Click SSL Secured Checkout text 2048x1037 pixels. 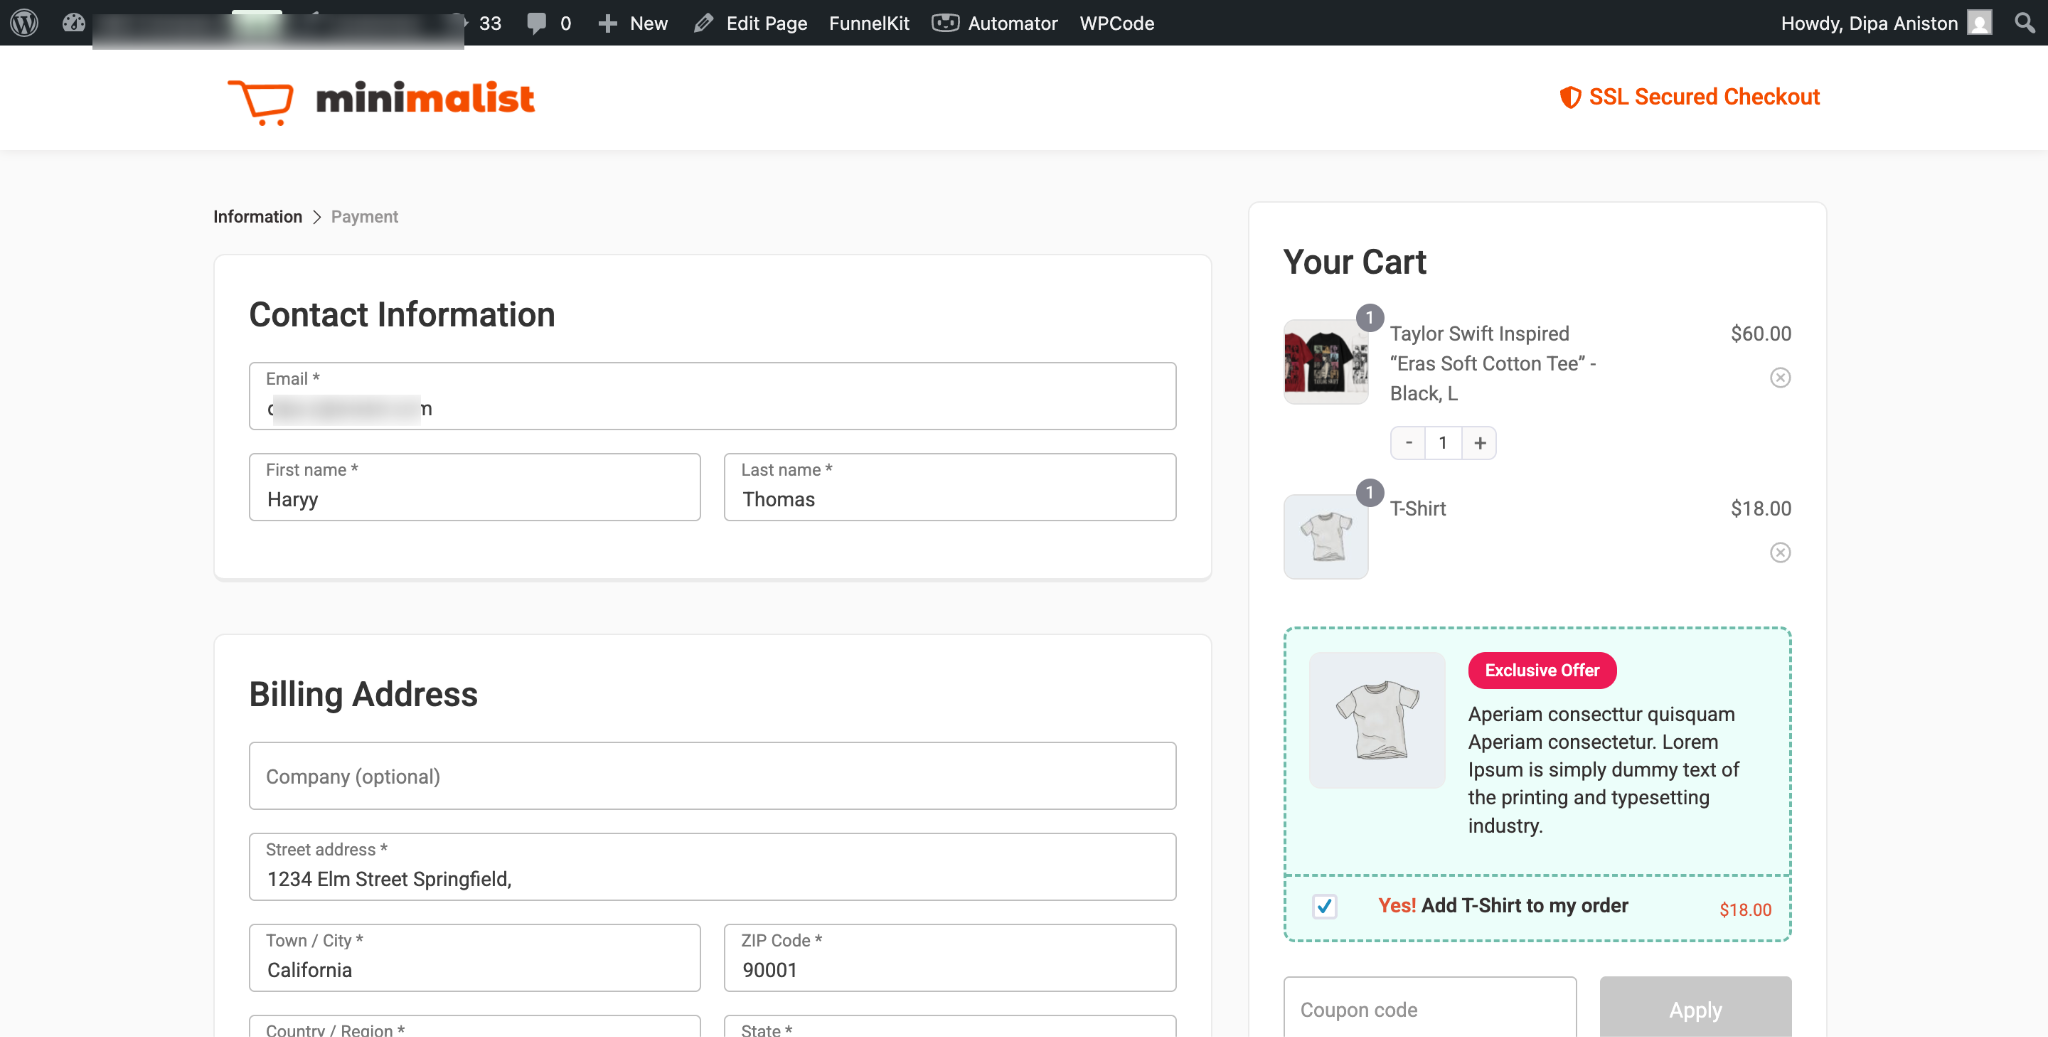click(1704, 97)
